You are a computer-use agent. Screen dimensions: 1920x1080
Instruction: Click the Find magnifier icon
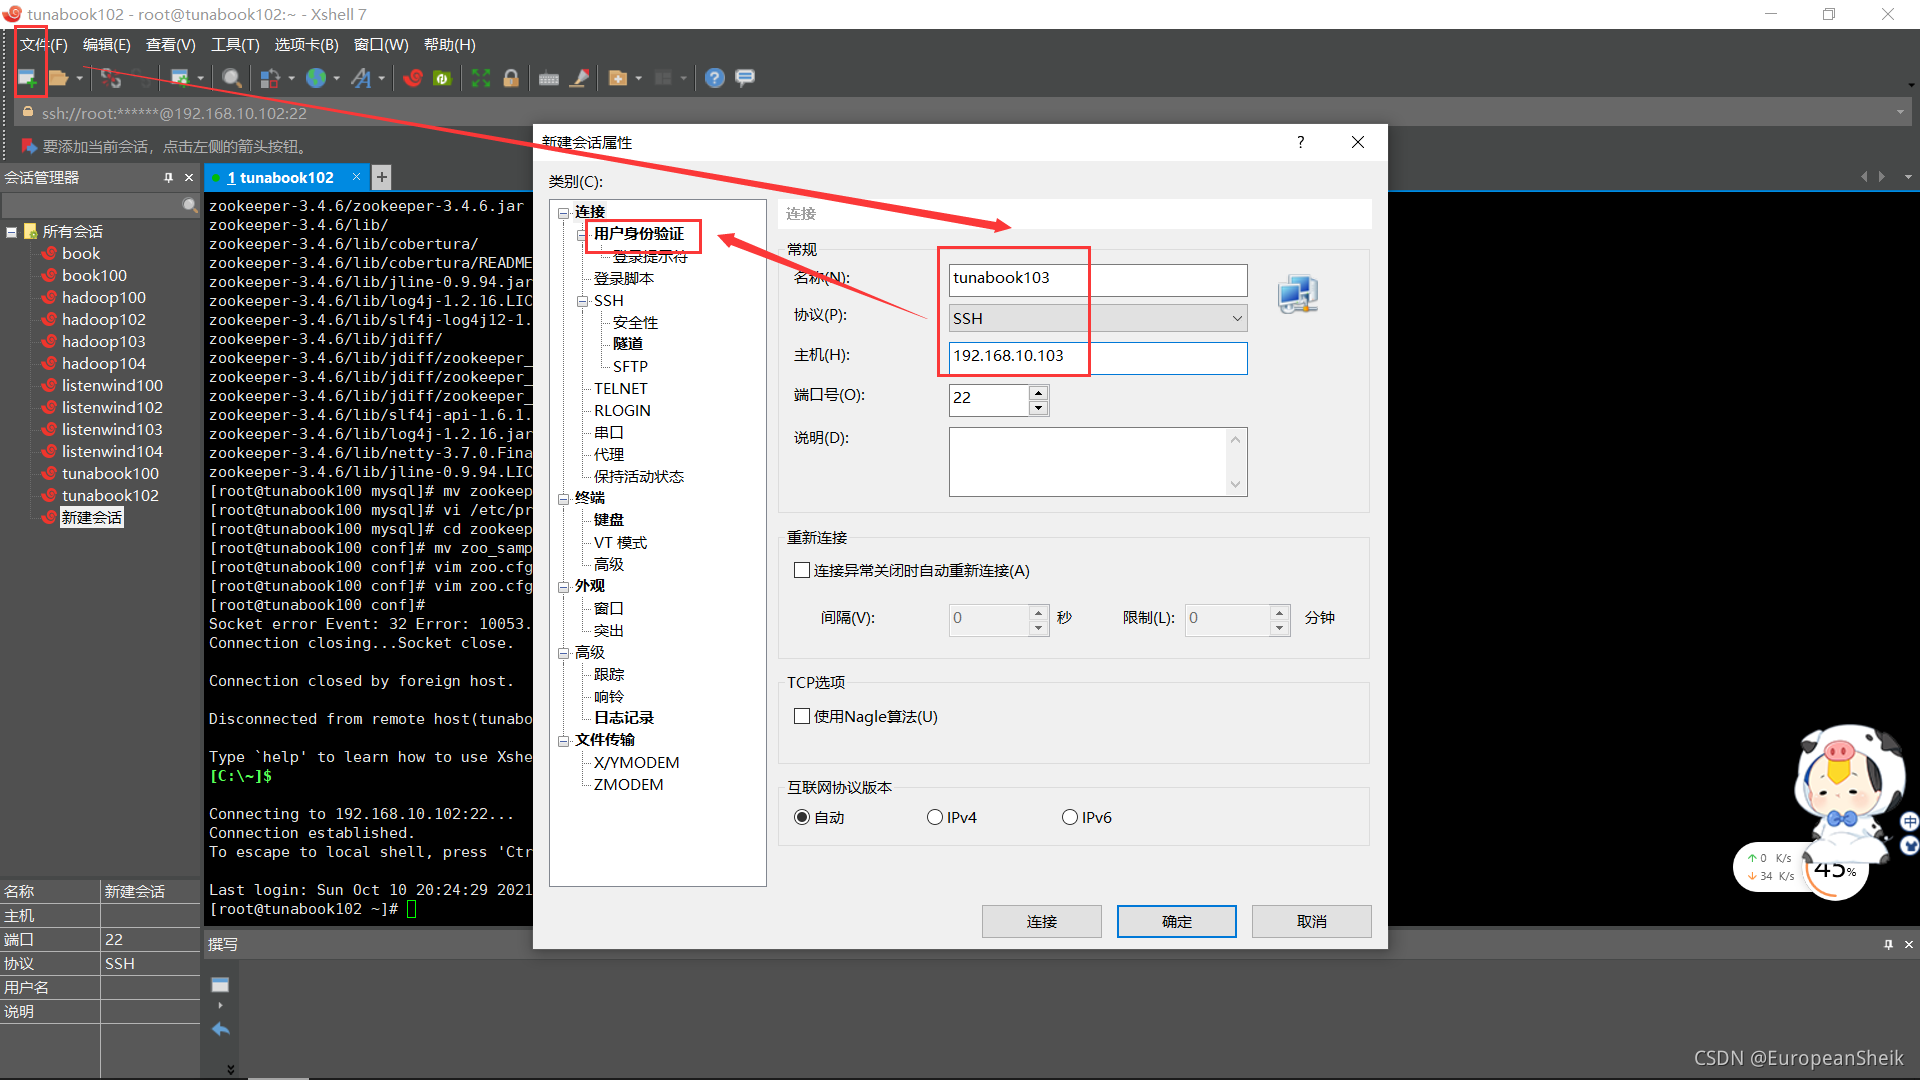[x=232, y=78]
